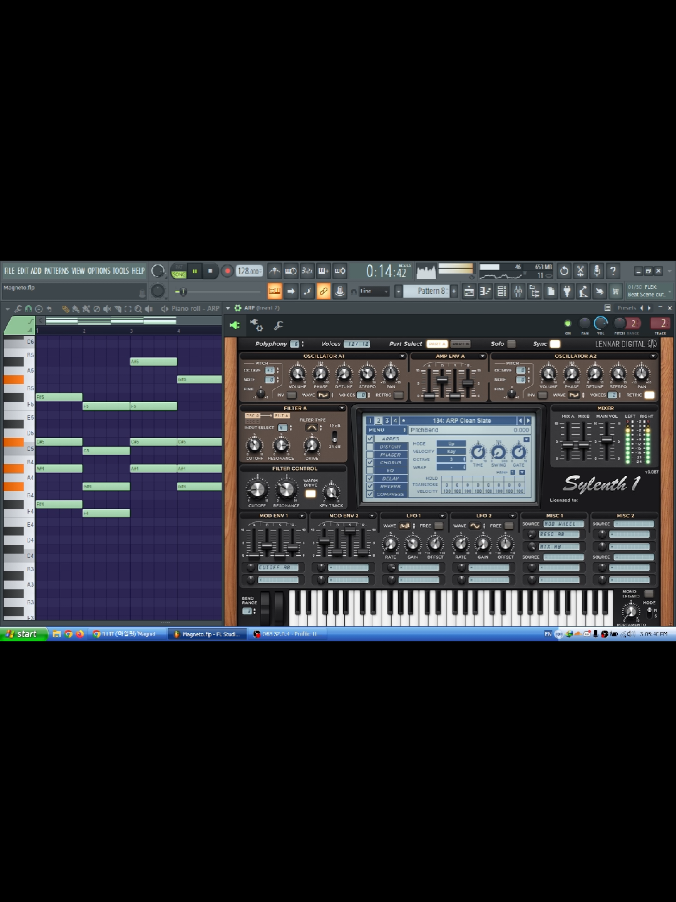This screenshot has height=902, width=676.
Task: Open the Sylenth1 display MENU button
Action: pos(387,430)
